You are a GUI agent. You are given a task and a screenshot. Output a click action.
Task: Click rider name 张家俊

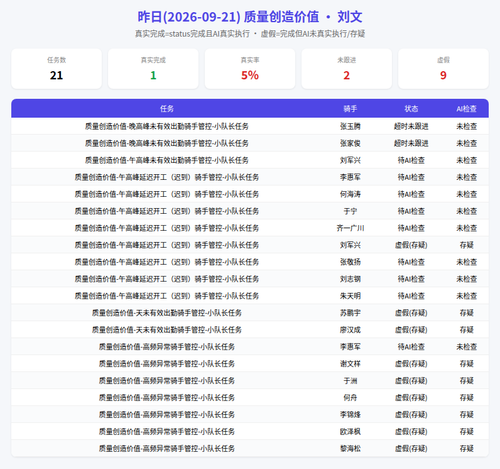350,143
